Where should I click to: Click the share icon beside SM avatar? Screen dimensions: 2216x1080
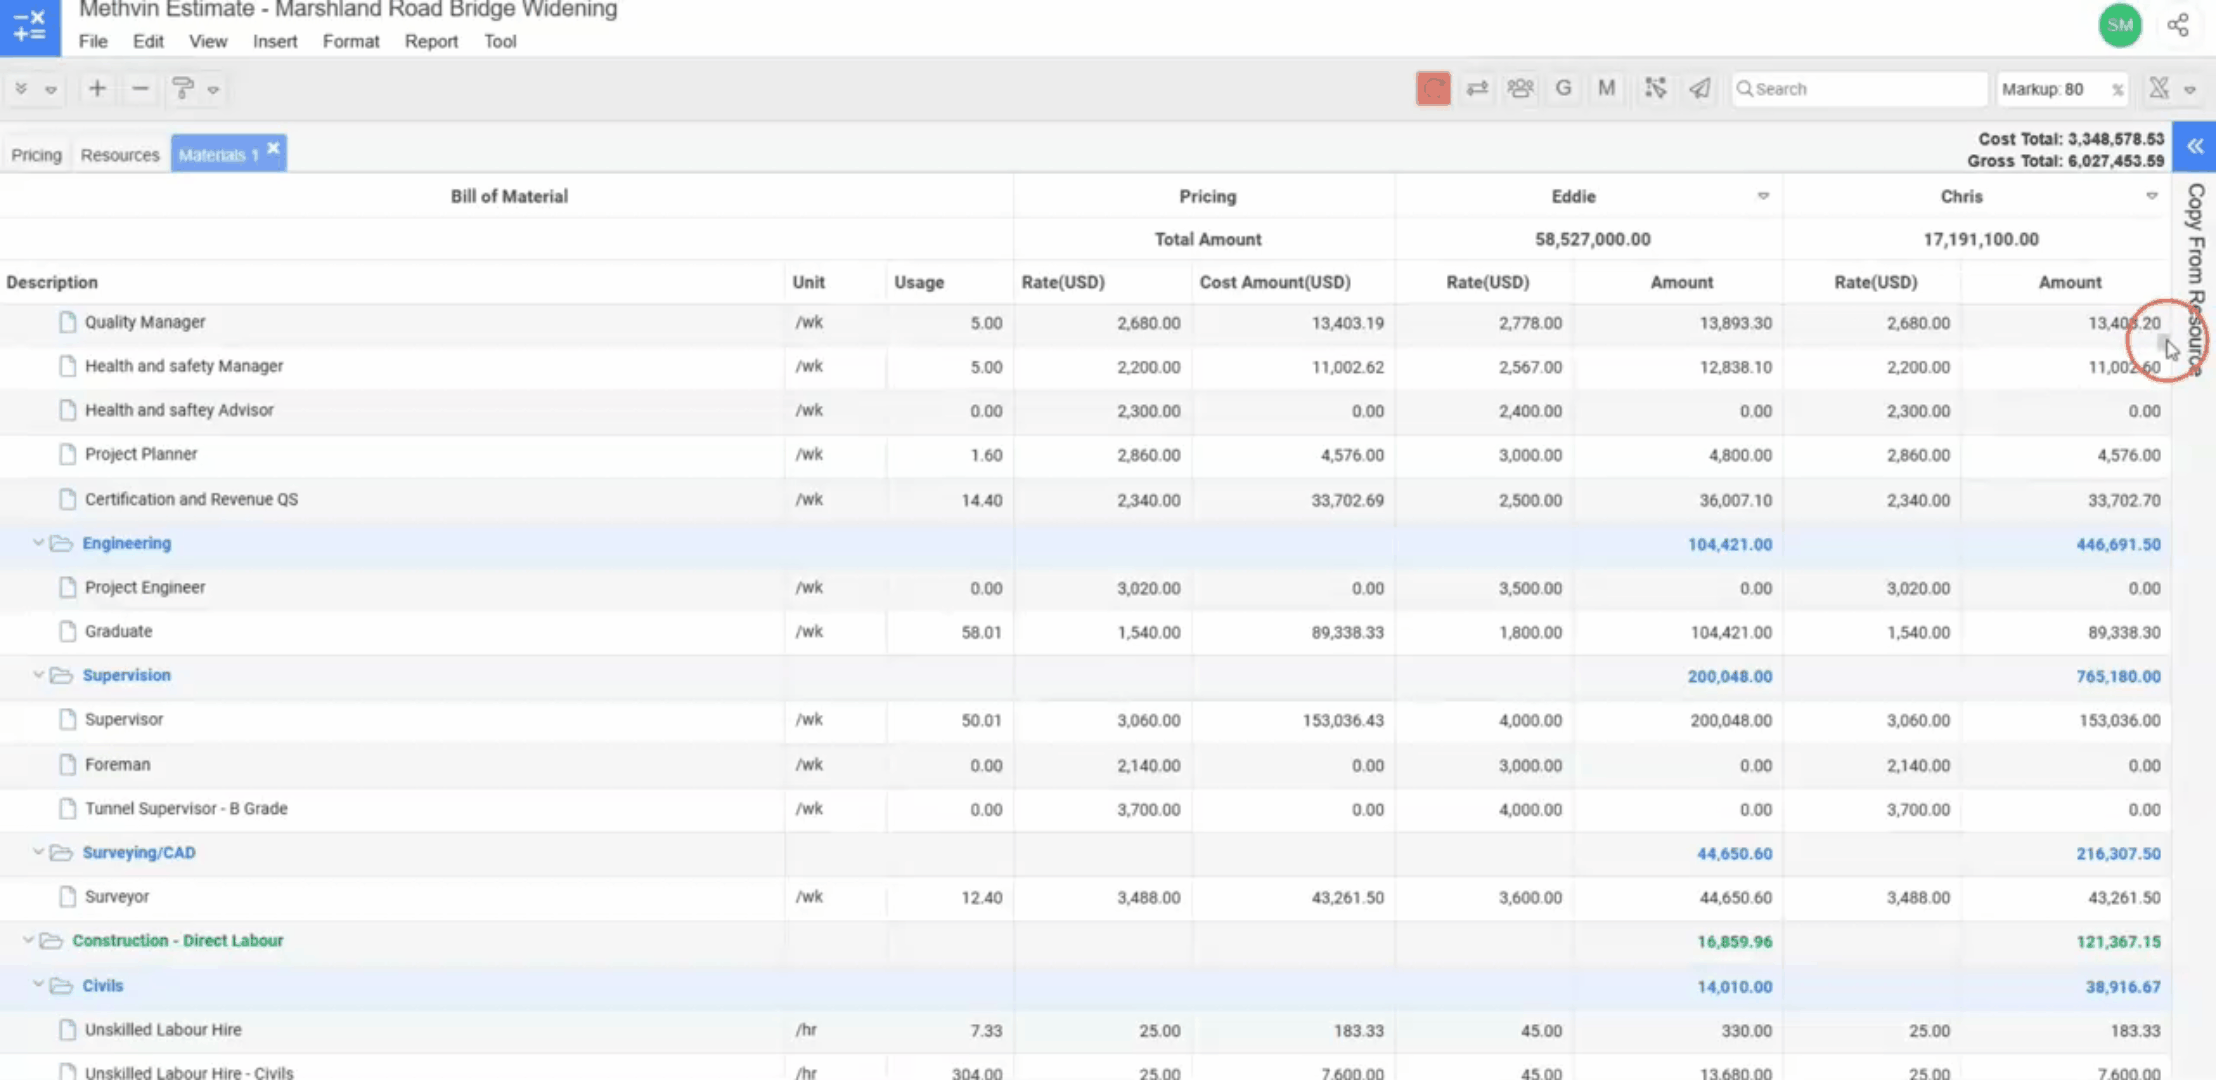(x=2178, y=26)
